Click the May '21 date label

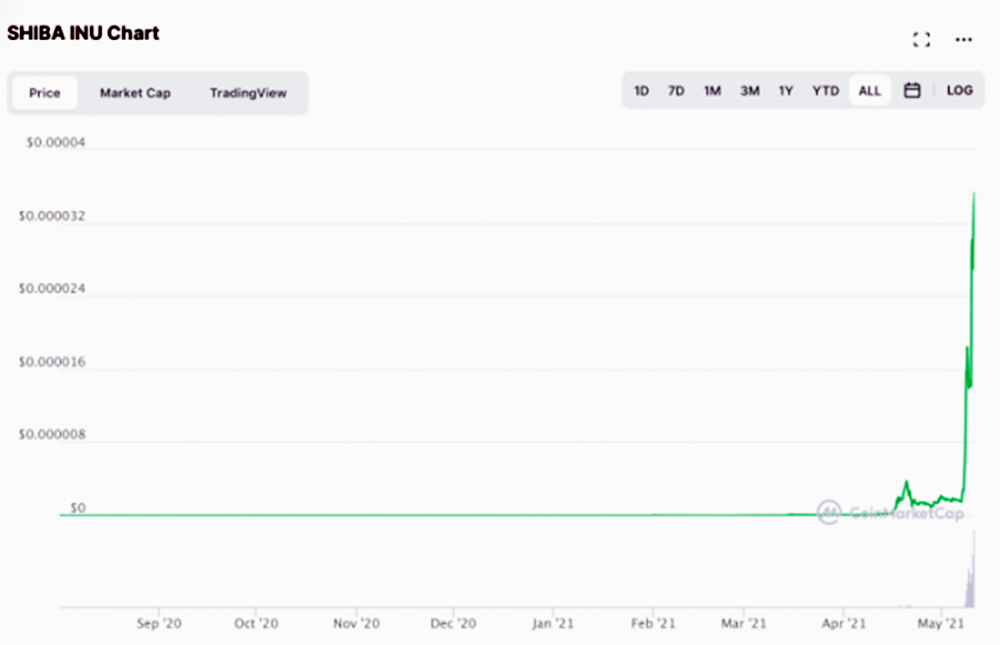pyautogui.click(x=941, y=623)
